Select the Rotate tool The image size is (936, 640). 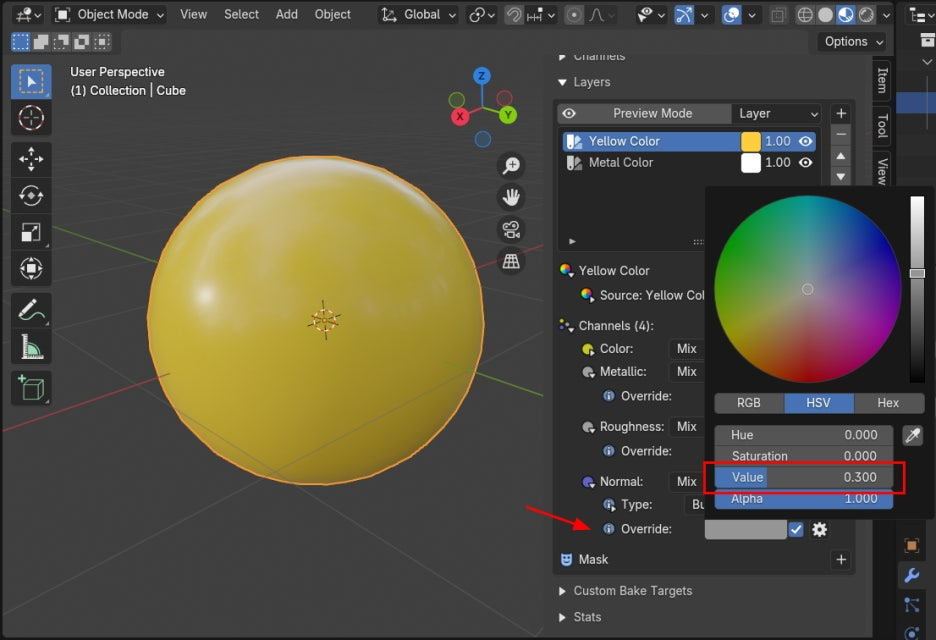coord(31,195)
